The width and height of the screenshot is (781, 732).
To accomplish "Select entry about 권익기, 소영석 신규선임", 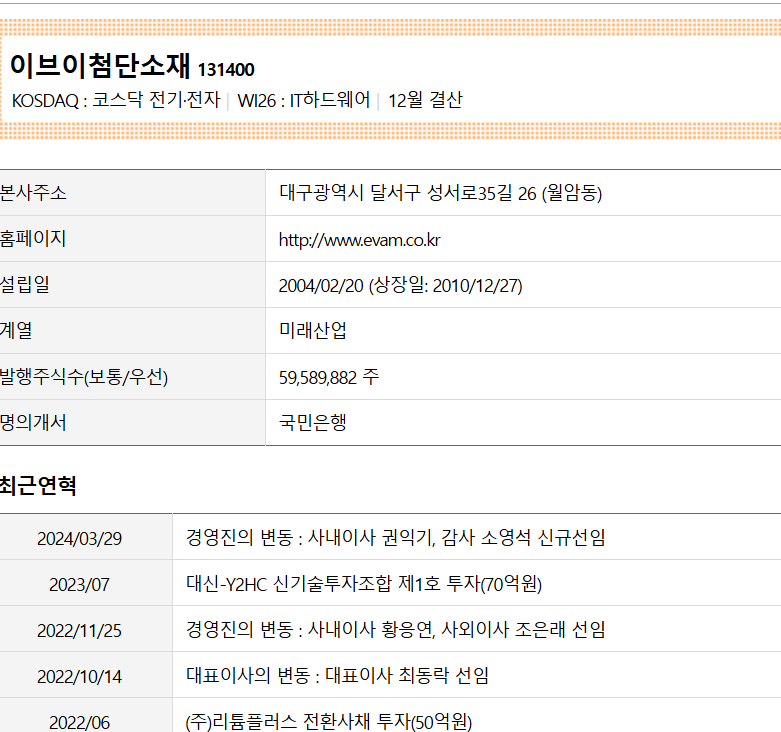I will [395, 537].
